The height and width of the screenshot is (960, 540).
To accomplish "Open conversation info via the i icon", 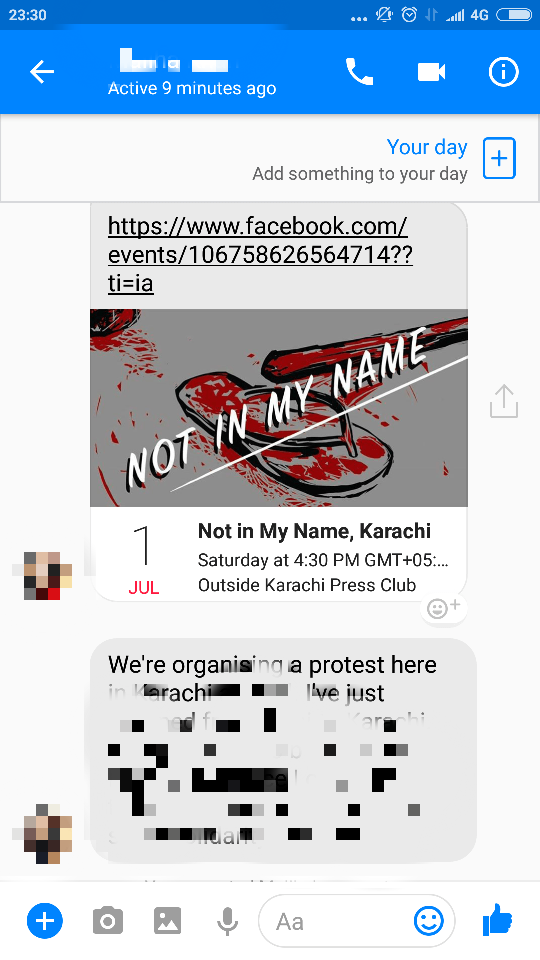I will point(503,72).
